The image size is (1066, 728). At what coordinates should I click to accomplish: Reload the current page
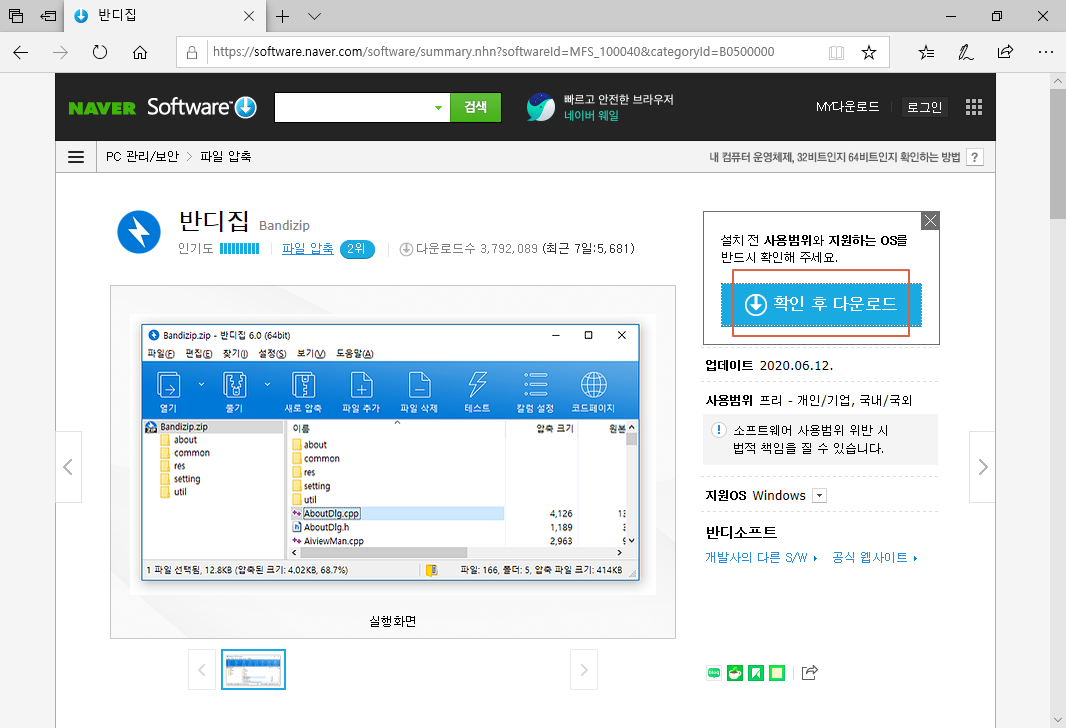pos(100,52)
